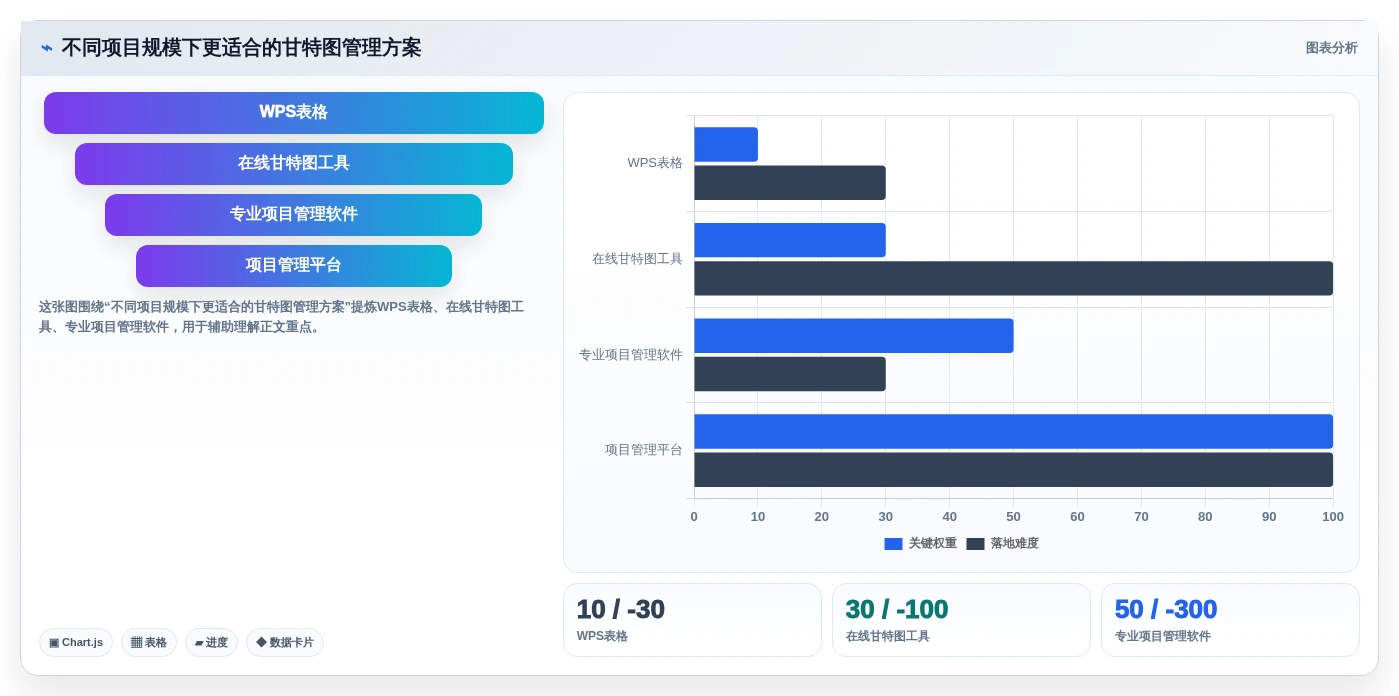The height and width of the screenshot is (696, 1399).
Task: Open the 30 / -100 在线甘特图工具 data card
Action: point(961,620)
